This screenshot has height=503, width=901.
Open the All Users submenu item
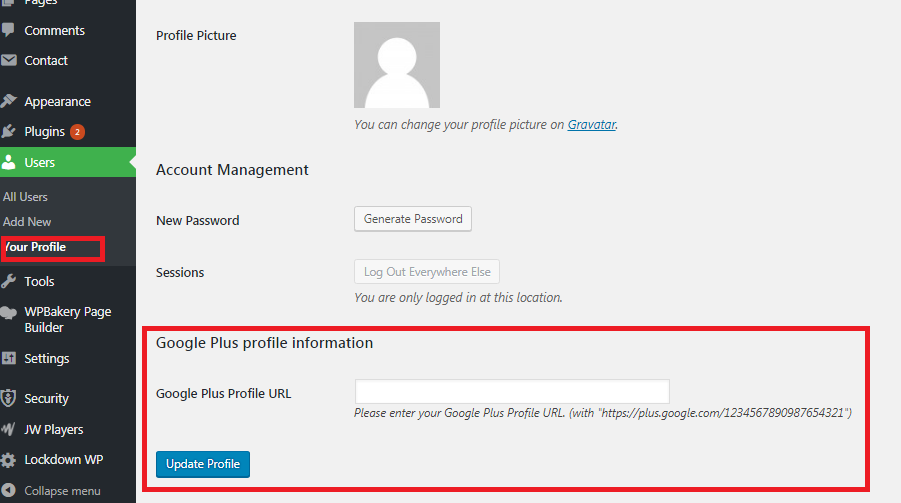coord(26,197)
